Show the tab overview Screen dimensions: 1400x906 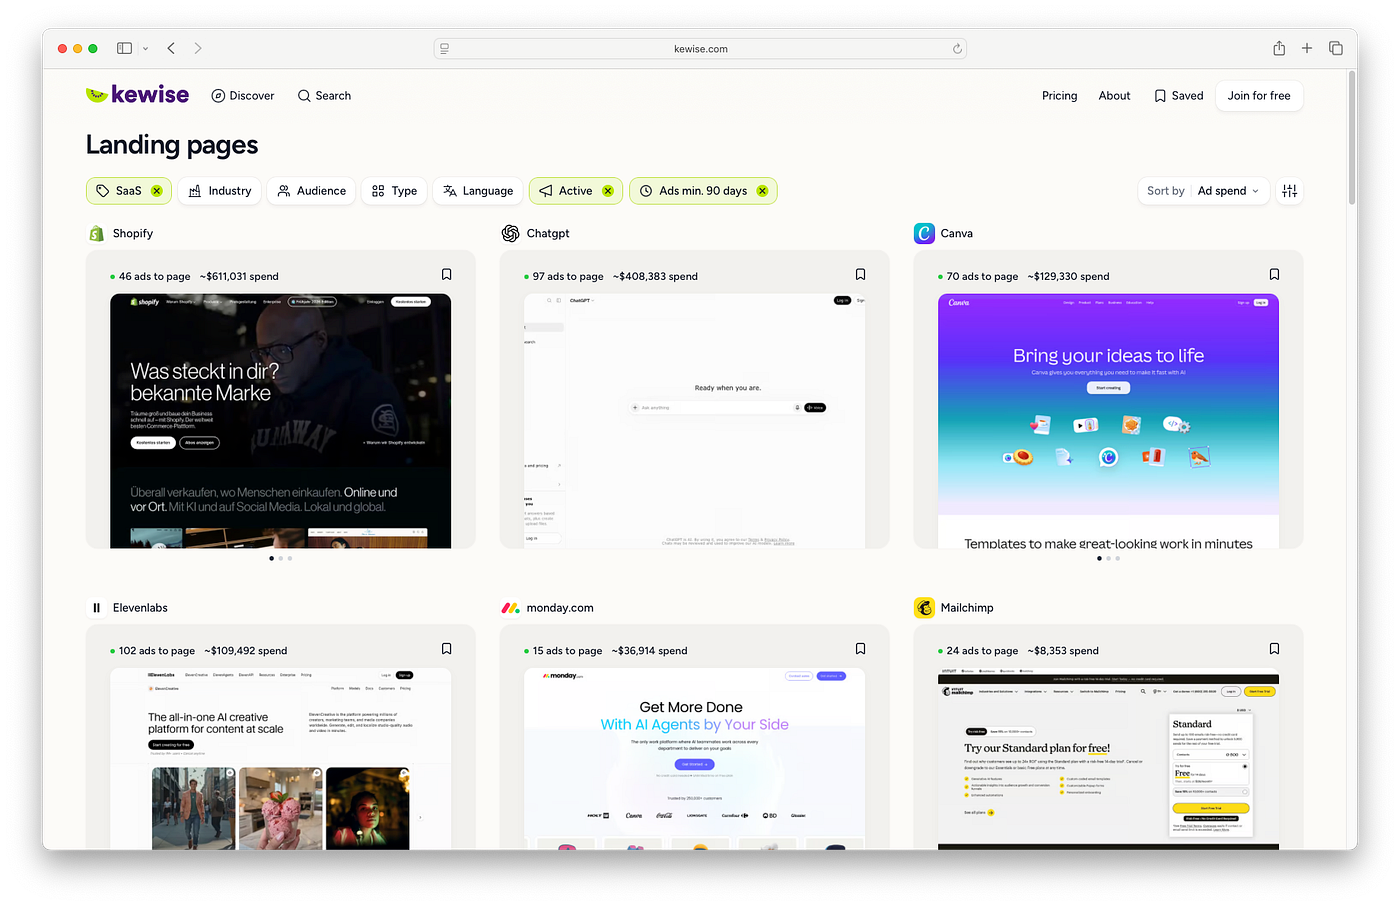[x=1336, y=48]
